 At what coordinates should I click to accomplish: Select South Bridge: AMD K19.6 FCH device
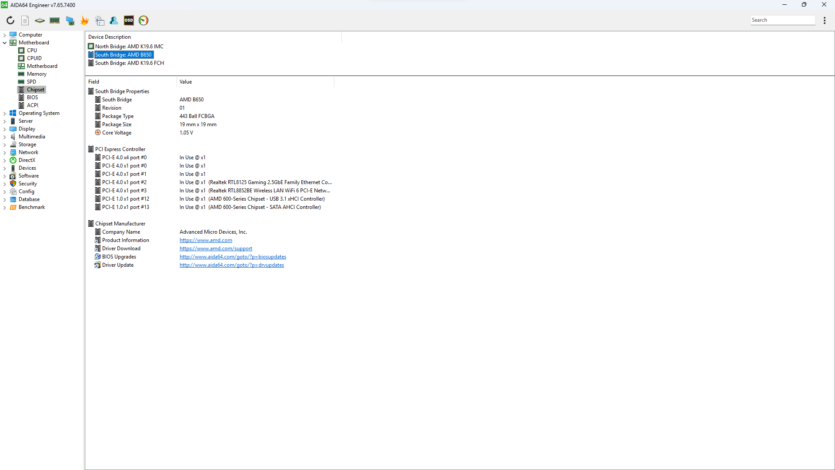129,63
